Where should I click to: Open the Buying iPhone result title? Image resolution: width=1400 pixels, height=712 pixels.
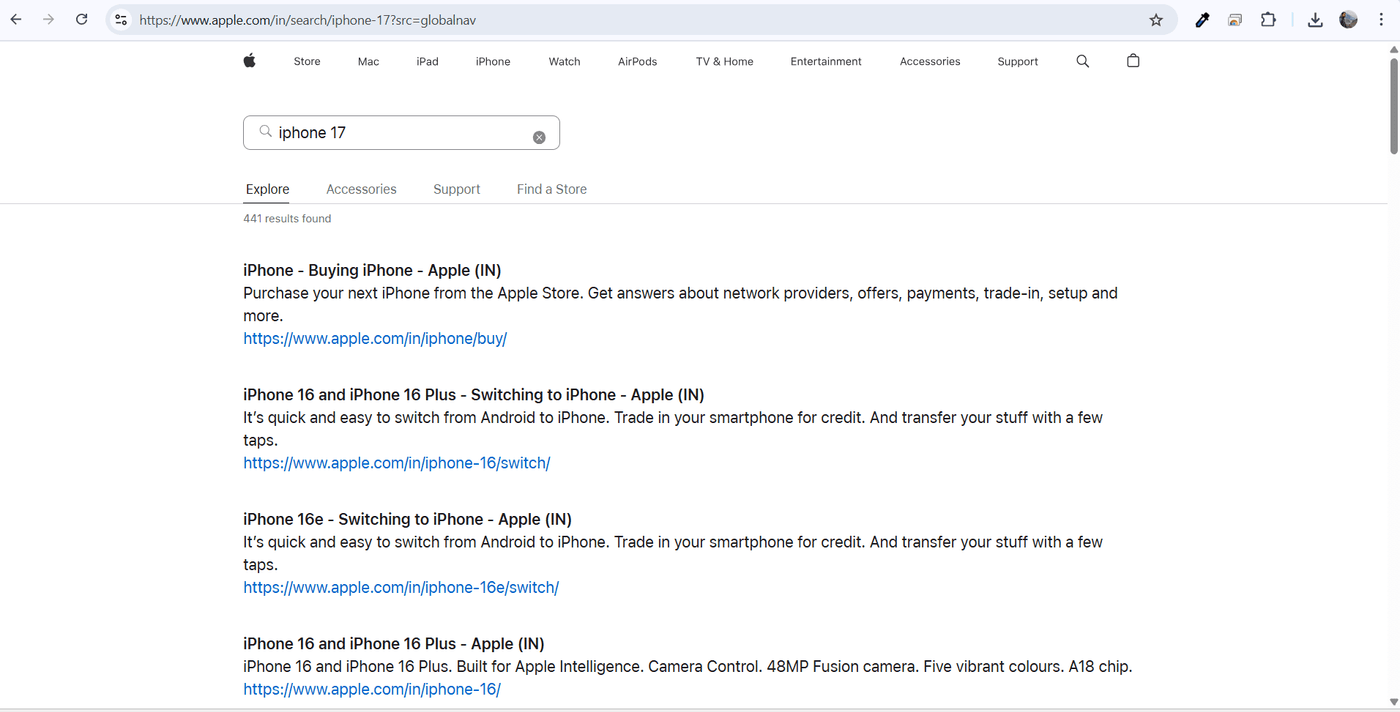(372, 270)
